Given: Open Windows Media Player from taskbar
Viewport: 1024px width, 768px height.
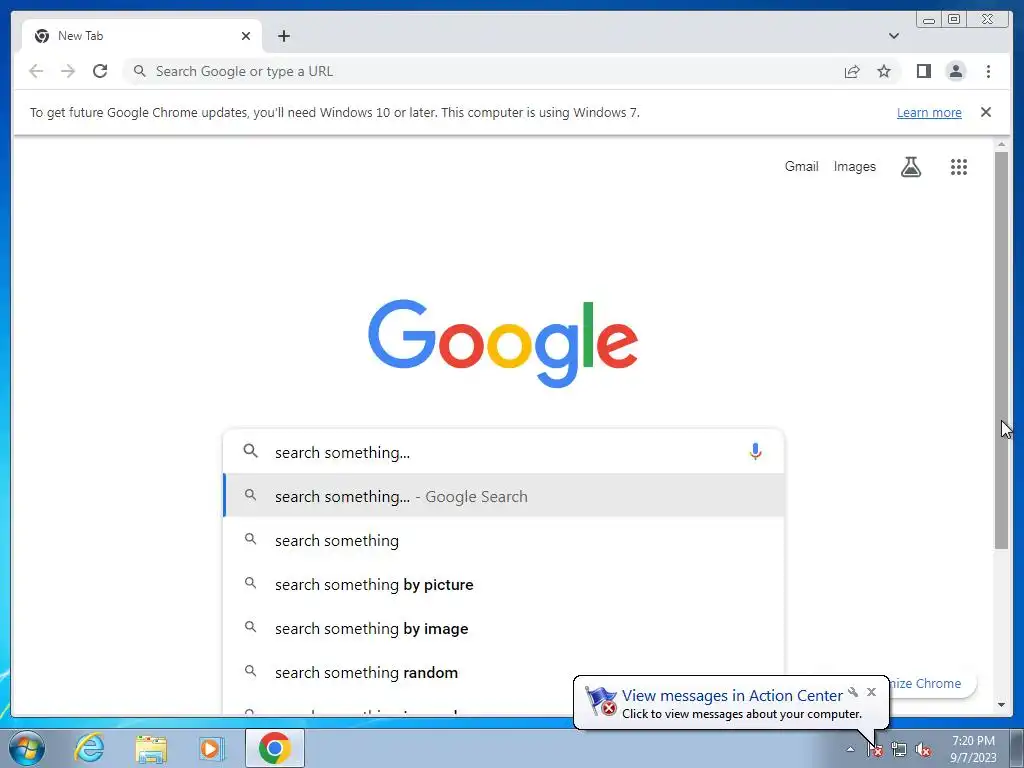Looking at the screenshot, I should pyautogui.click(x=211, y=748).
